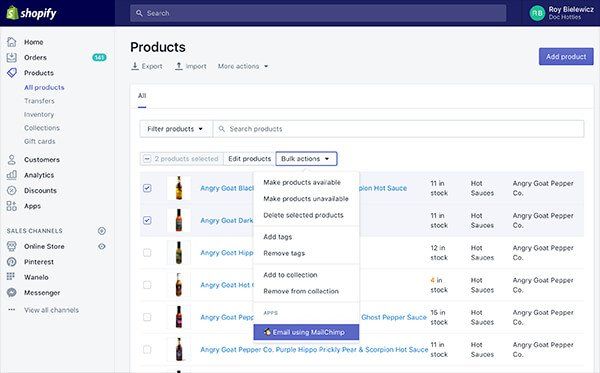
Task: Select Delete selected products
Action: tap(303, 215)
